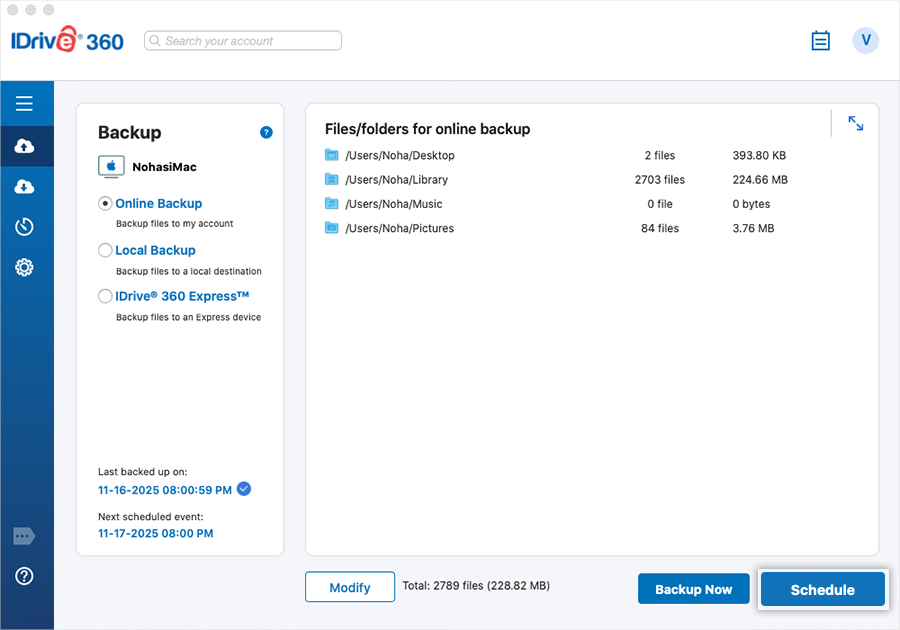Image resolution: width=900 pixels, height=630 pixels.
Task: Click the Modify button
Action: (x=350, y=588)
